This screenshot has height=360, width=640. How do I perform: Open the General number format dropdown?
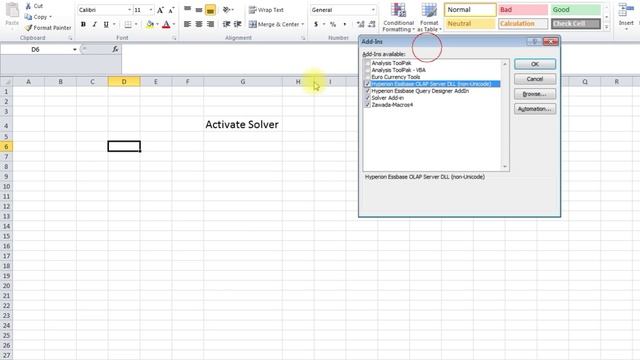[373, 10]
